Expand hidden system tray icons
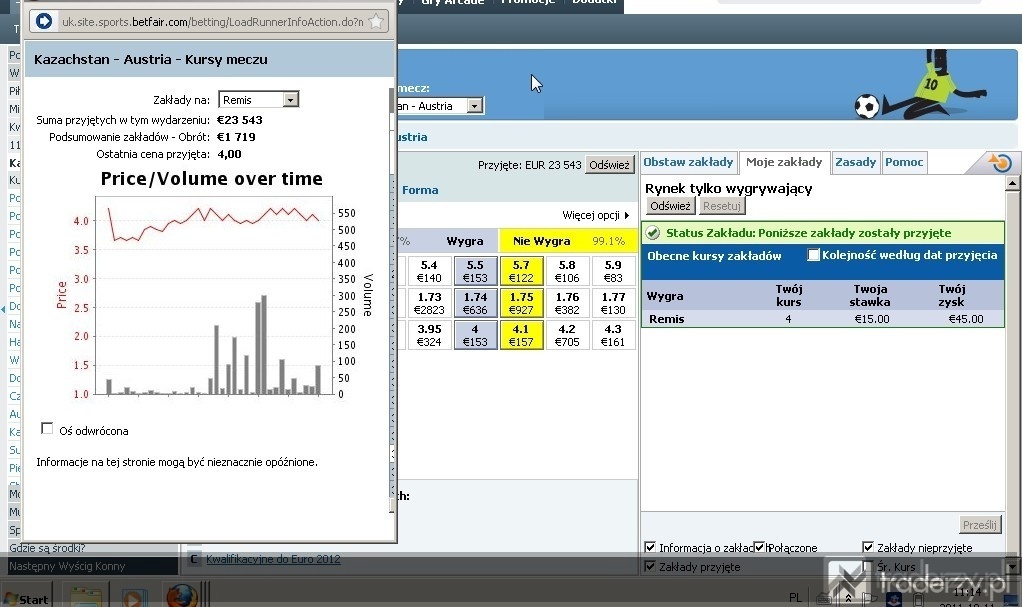 pyautogui.click(x=848, y=597)
